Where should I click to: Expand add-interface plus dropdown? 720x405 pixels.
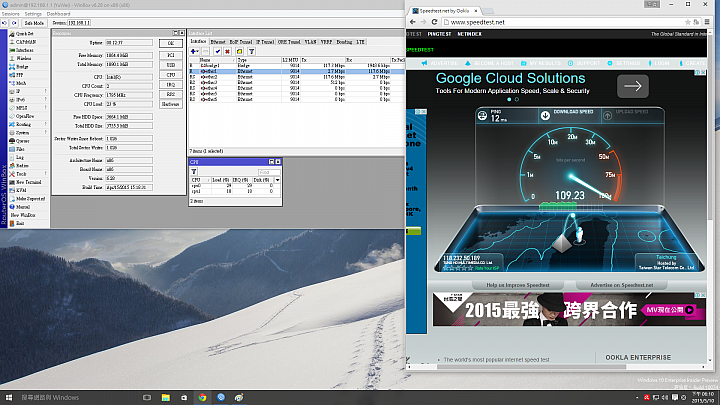coord(197,51)
